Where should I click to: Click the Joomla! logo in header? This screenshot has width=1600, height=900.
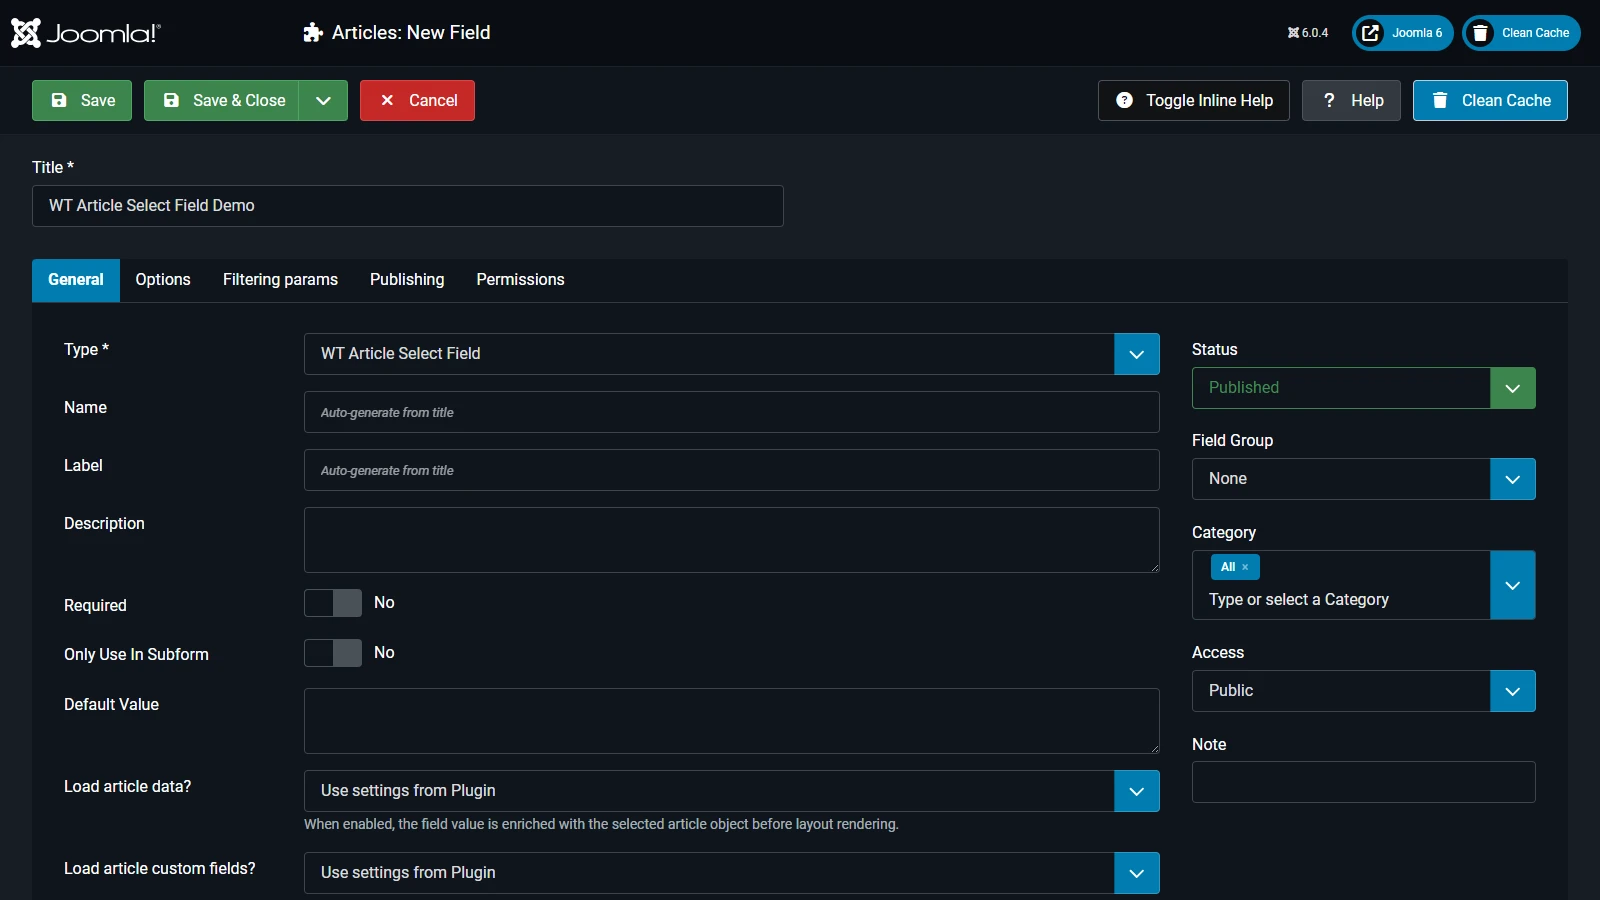(86, 33)
